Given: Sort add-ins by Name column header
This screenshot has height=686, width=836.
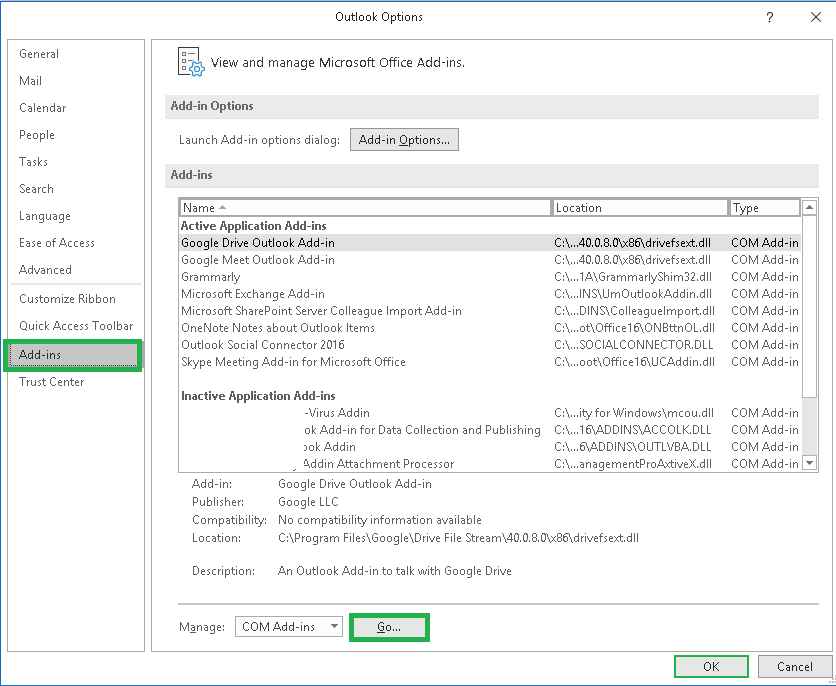Looking at the screenshot, I should 365,208.
